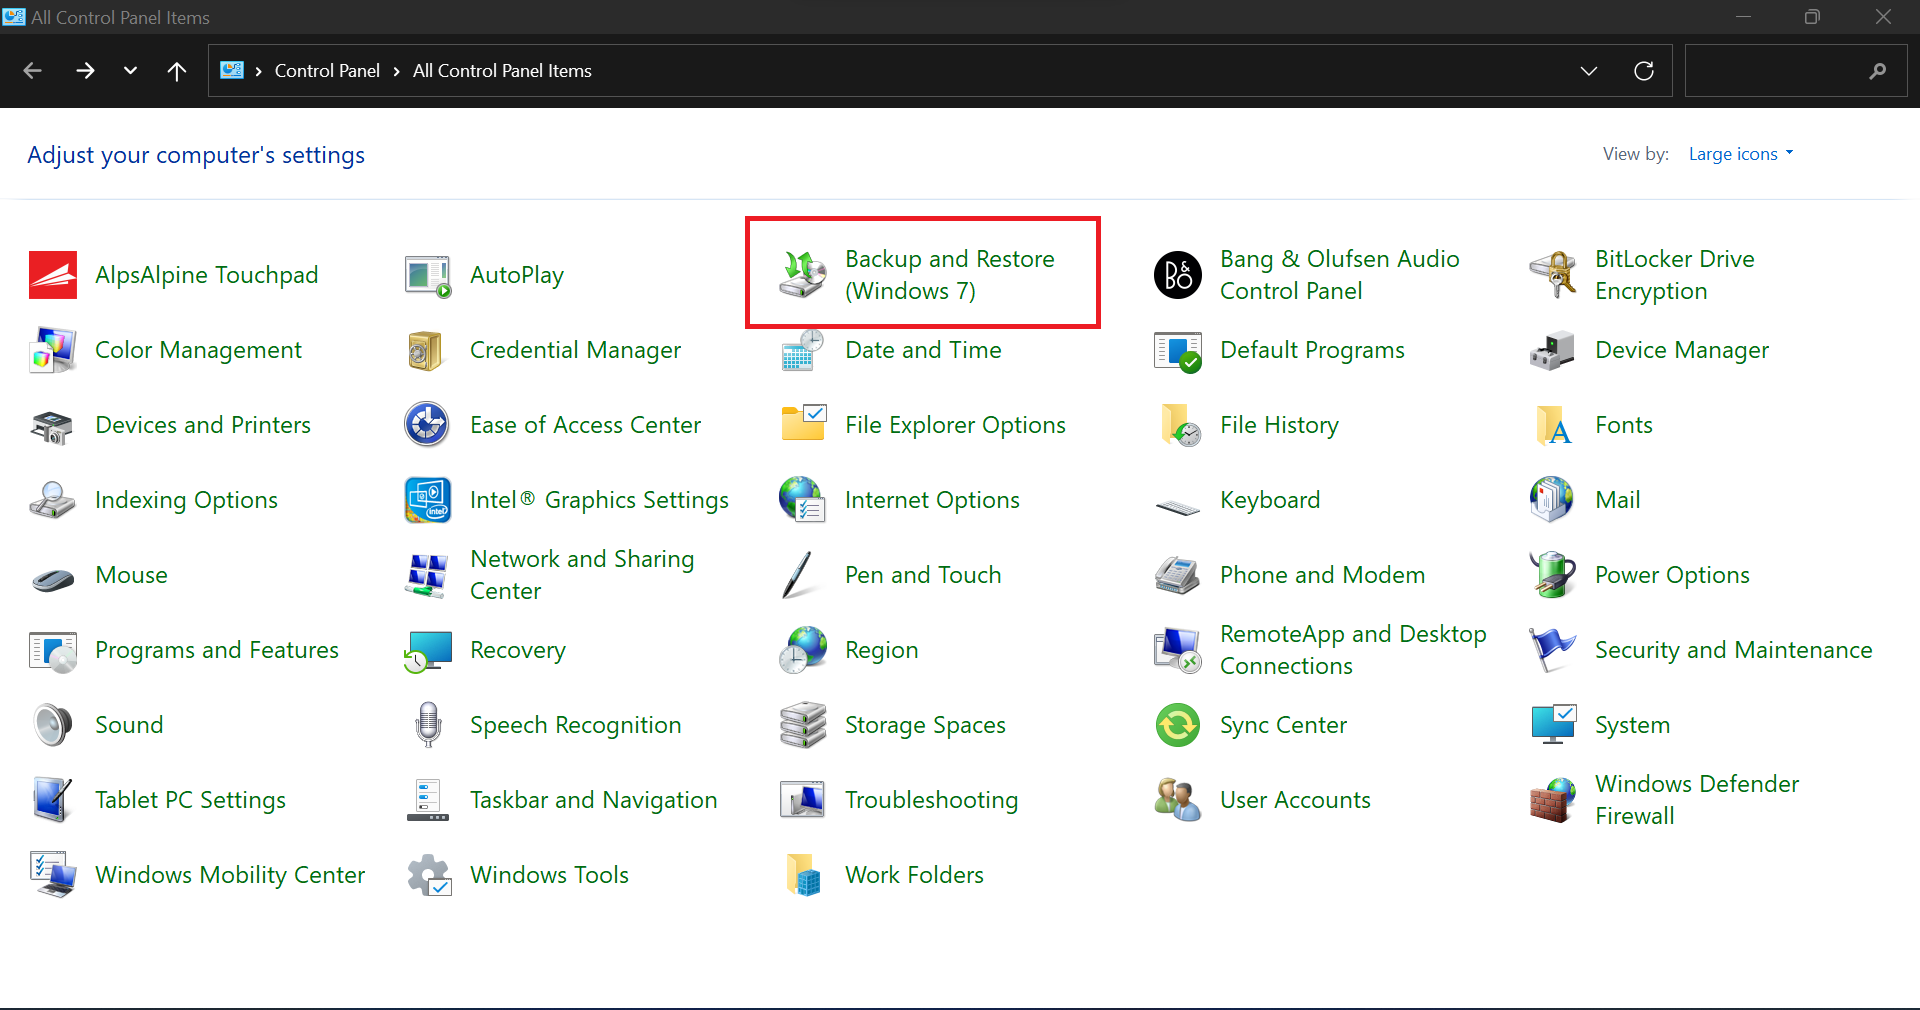
Task: Open Bang & Olufsen Audio Control Panel icon
Action: [x=1178, y=275]
